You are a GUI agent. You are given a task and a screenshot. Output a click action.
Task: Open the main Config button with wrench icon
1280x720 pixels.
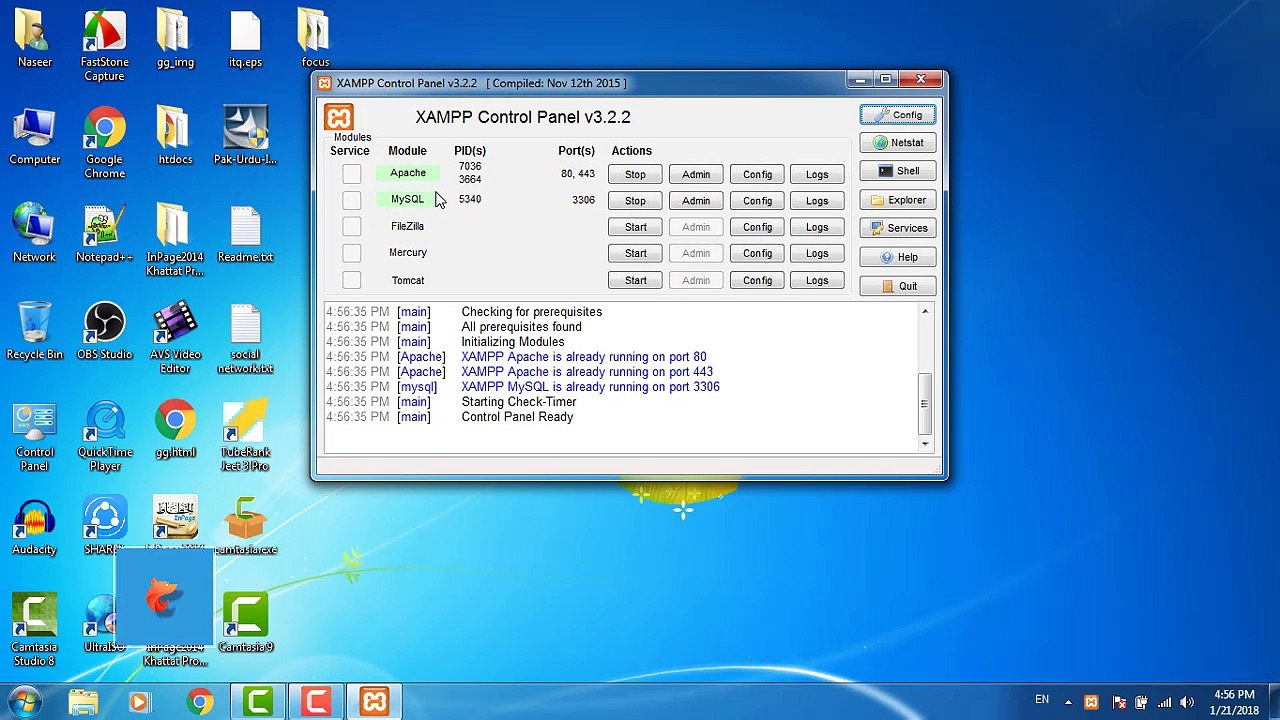pos(898,115)
